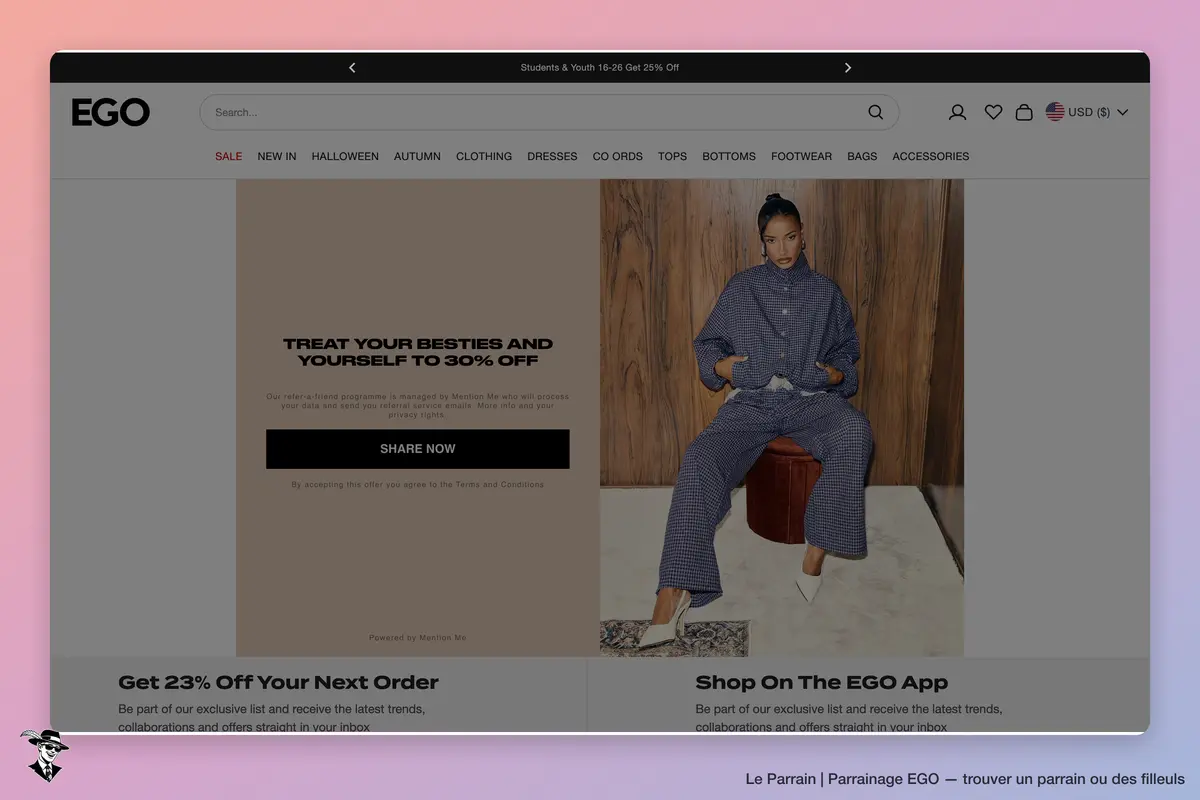Go to previous announcement with left arrow
The height and width of the screenshot is (800, 1200).
tap(352, 68)
